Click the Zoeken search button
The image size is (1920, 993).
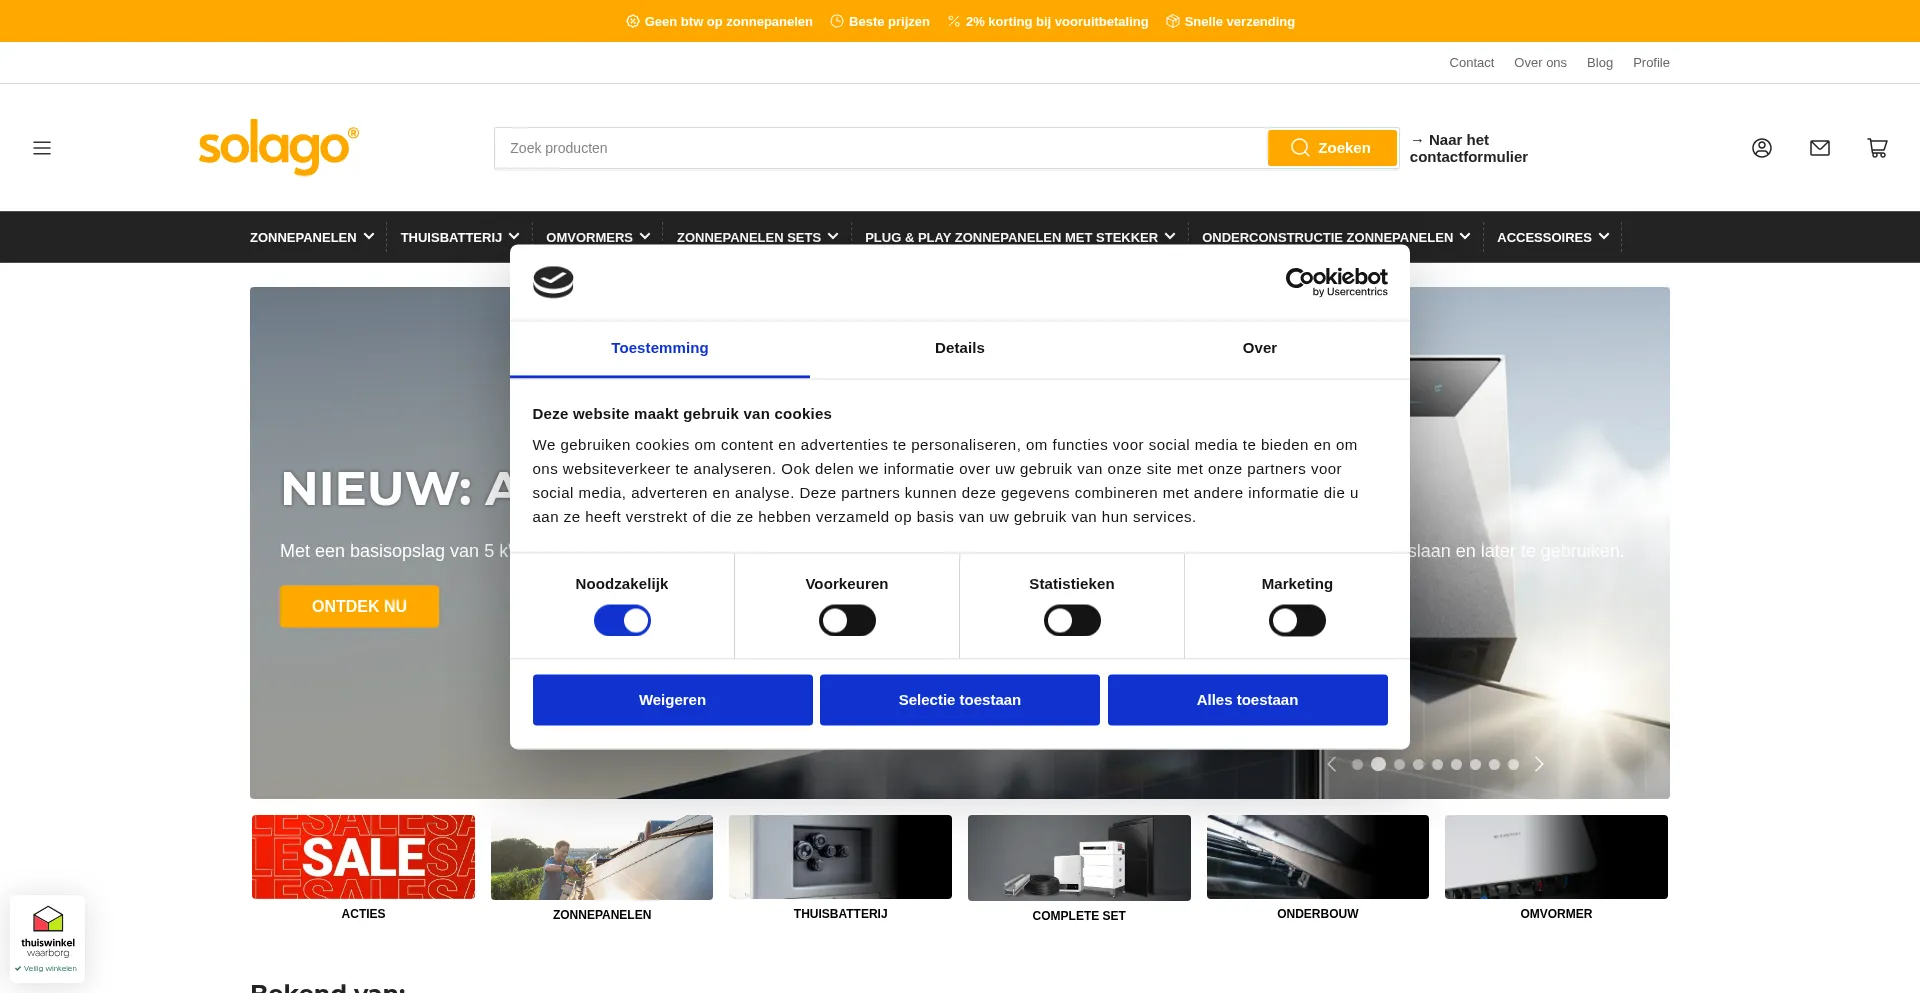coord(1332,148)
